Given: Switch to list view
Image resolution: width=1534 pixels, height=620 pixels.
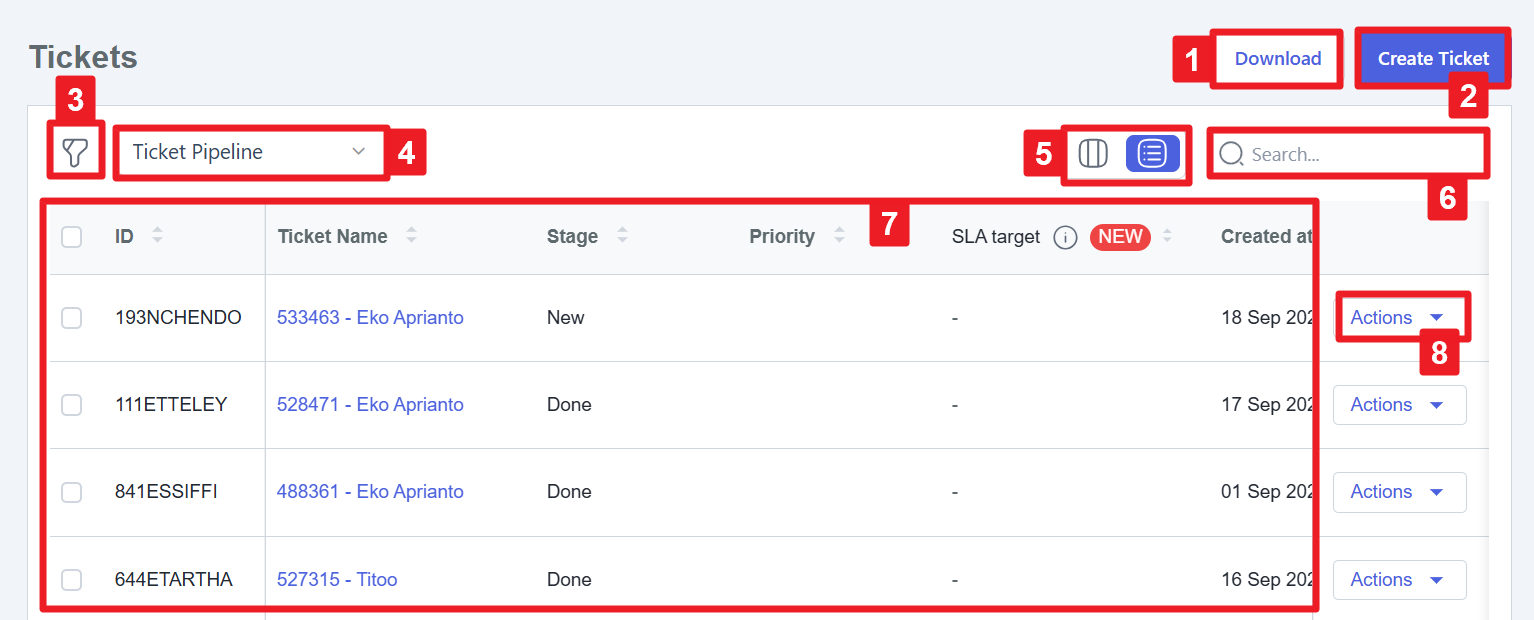Looking at the screenshot, I should pos(1152,153).
